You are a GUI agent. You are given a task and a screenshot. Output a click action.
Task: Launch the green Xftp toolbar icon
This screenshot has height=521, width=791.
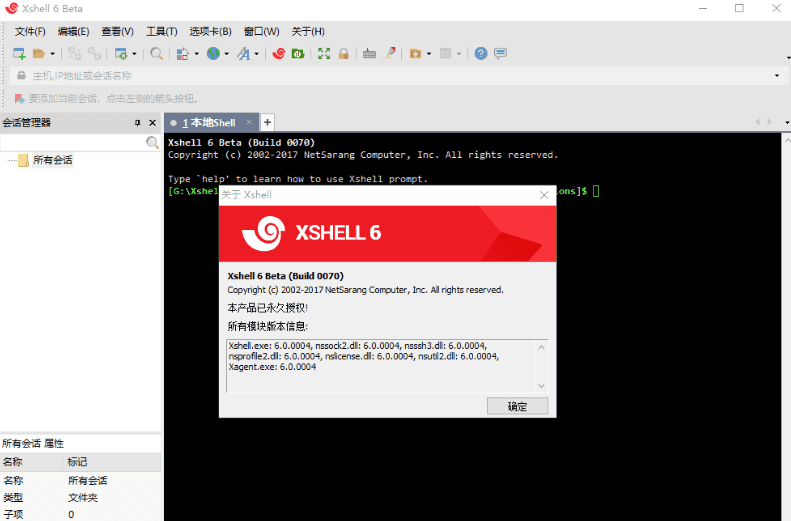tap(298, 53)
